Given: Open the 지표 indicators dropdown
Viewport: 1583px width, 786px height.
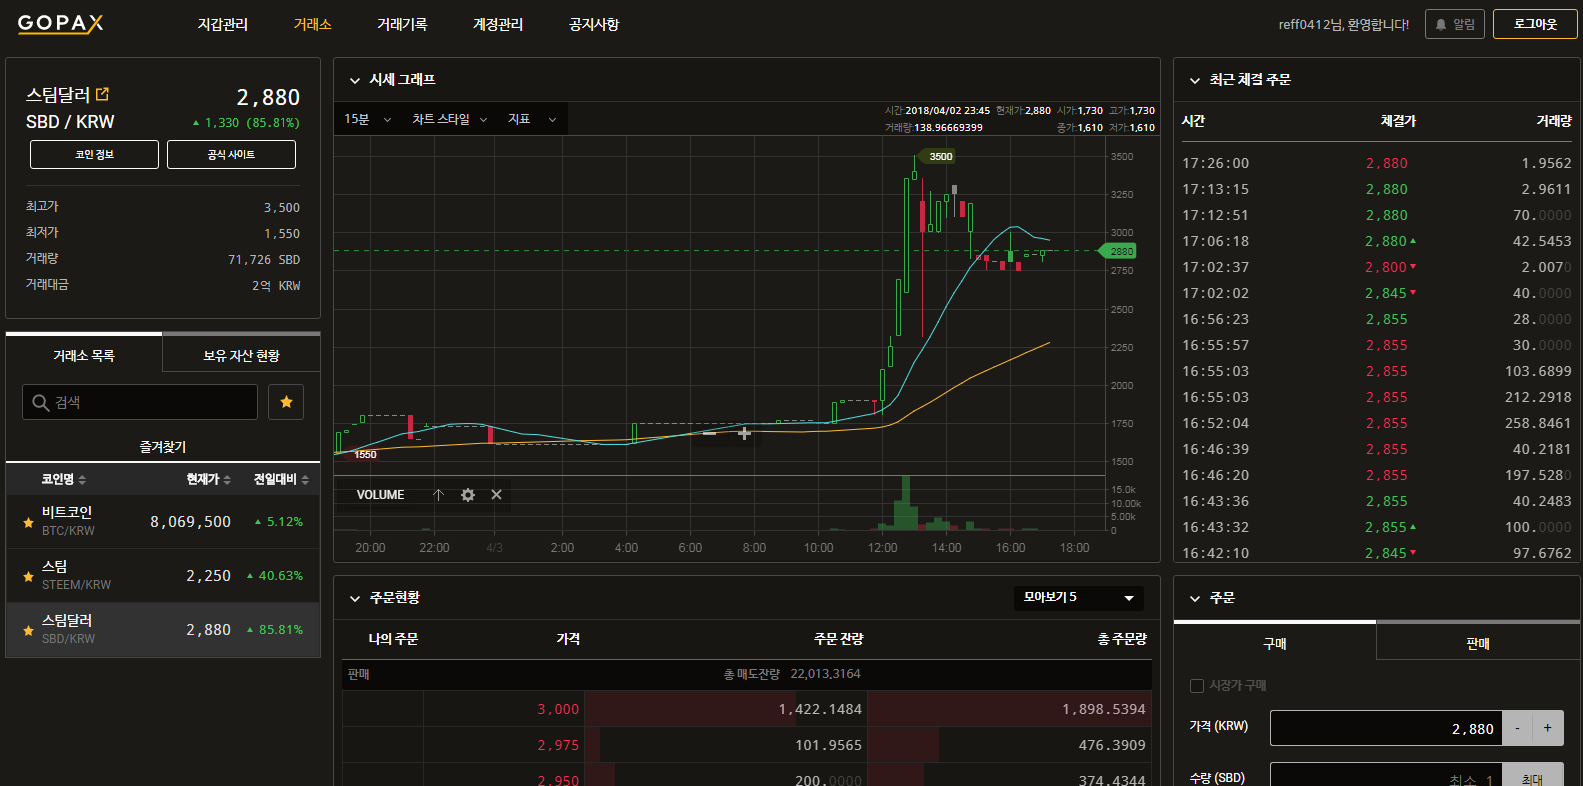Looking at the screenshot, I should pyautogui.click(x=532, y=120).
